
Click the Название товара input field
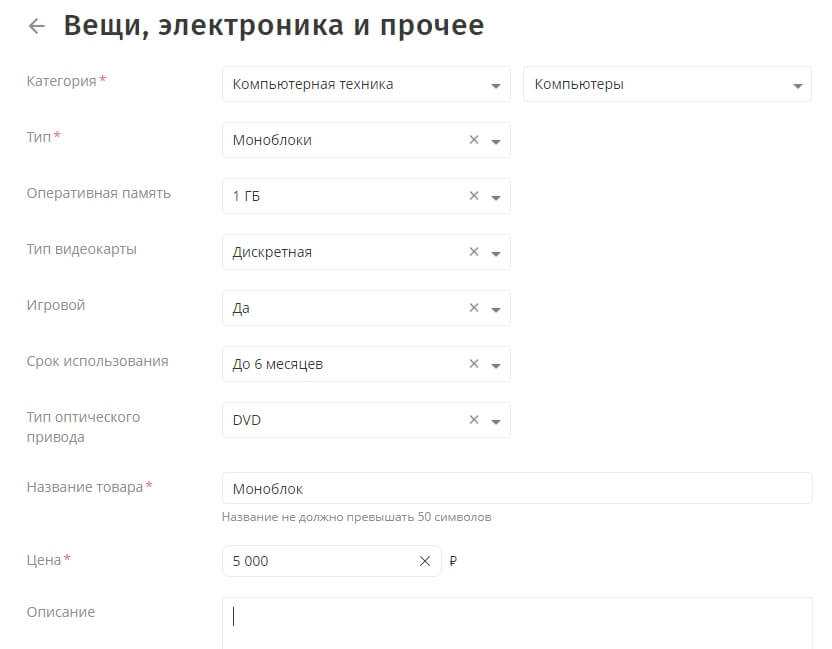pos(516,489)
